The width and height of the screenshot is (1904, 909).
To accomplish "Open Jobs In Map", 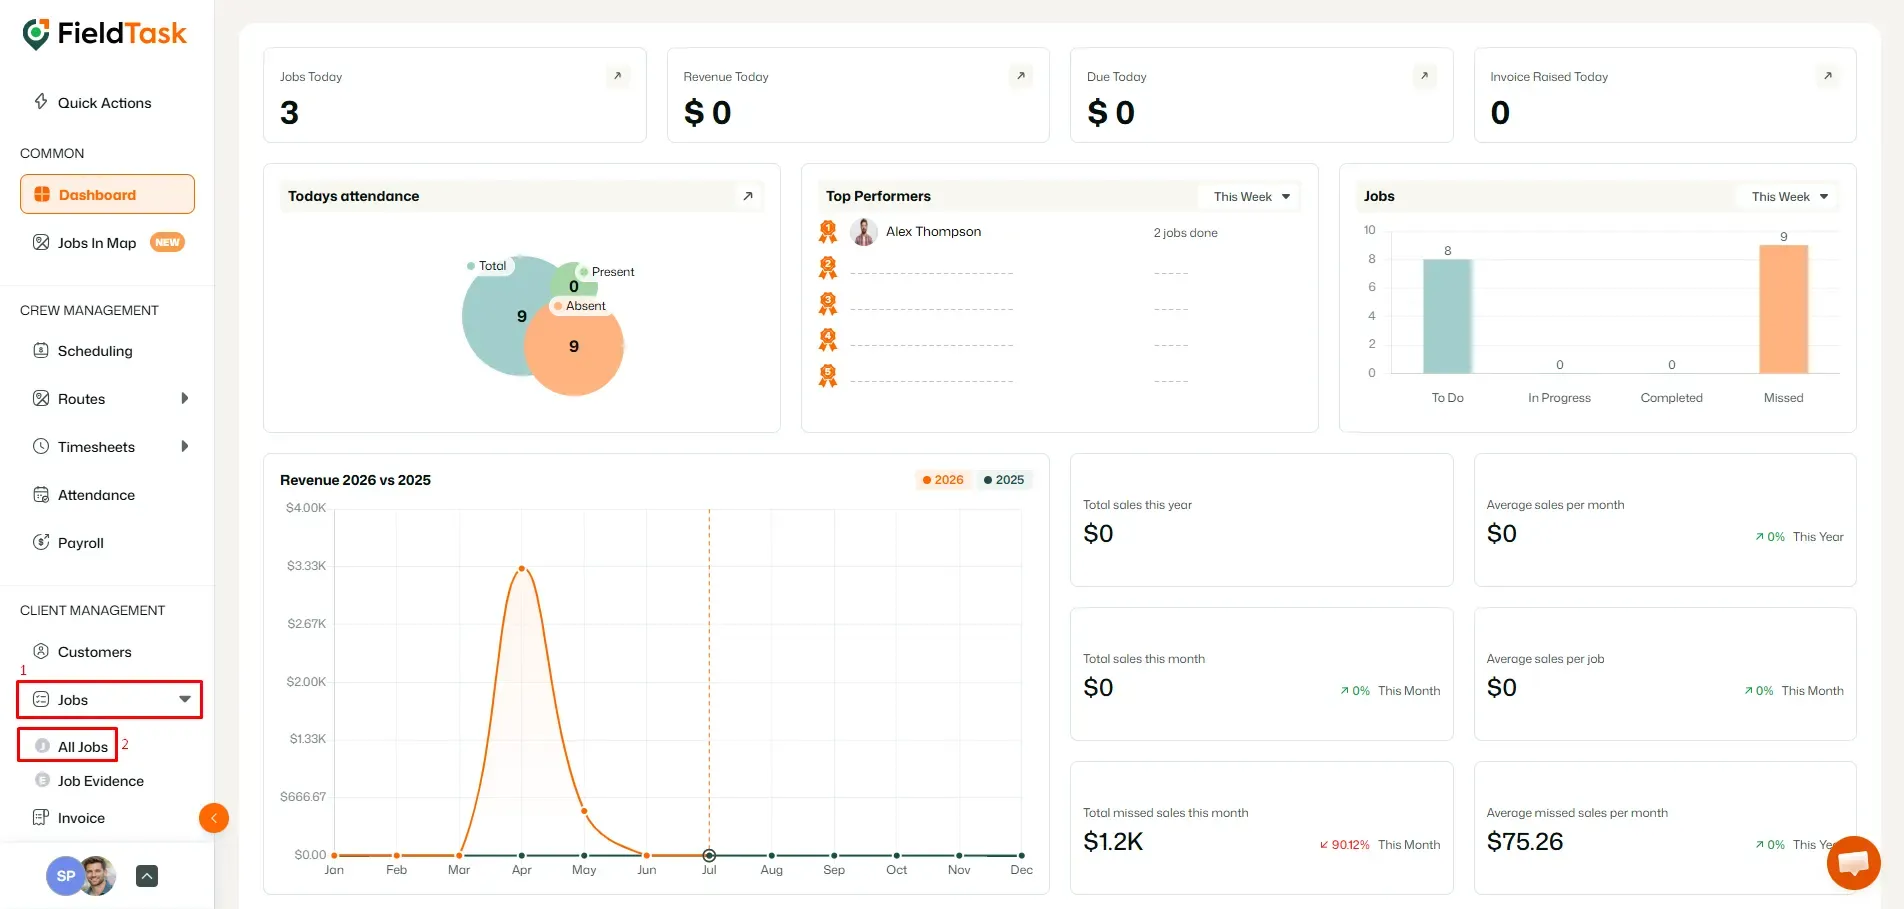I will pyautogui.click(x=97, y=243).
